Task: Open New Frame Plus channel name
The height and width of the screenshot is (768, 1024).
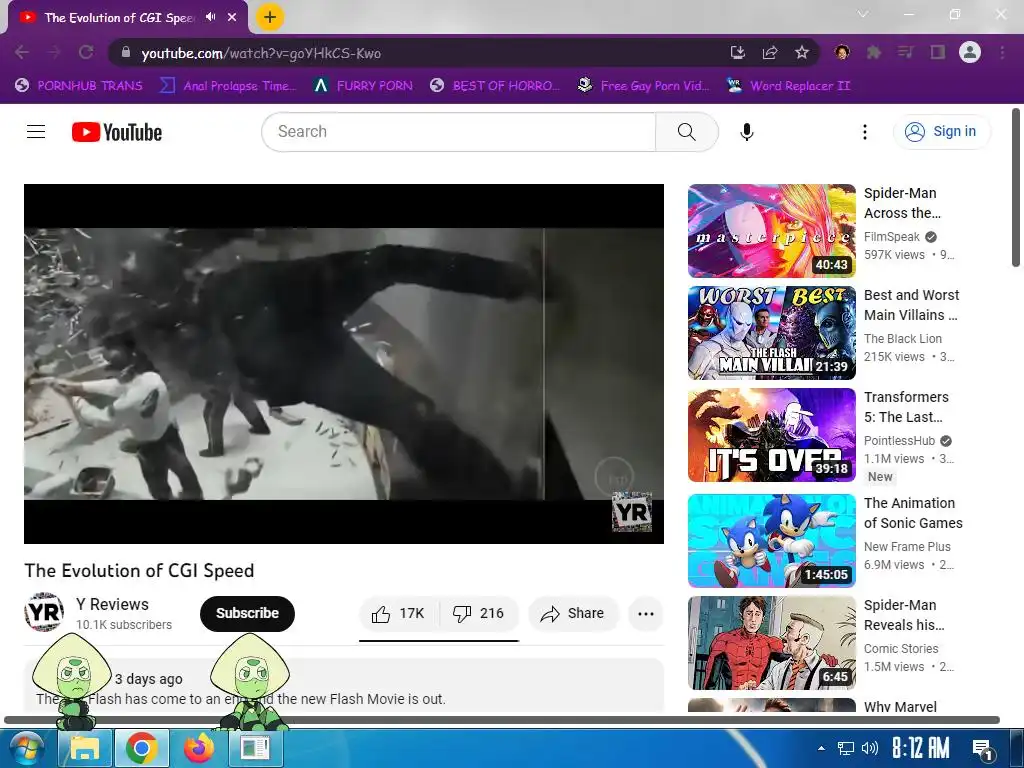Action: (x=907, y=547)
